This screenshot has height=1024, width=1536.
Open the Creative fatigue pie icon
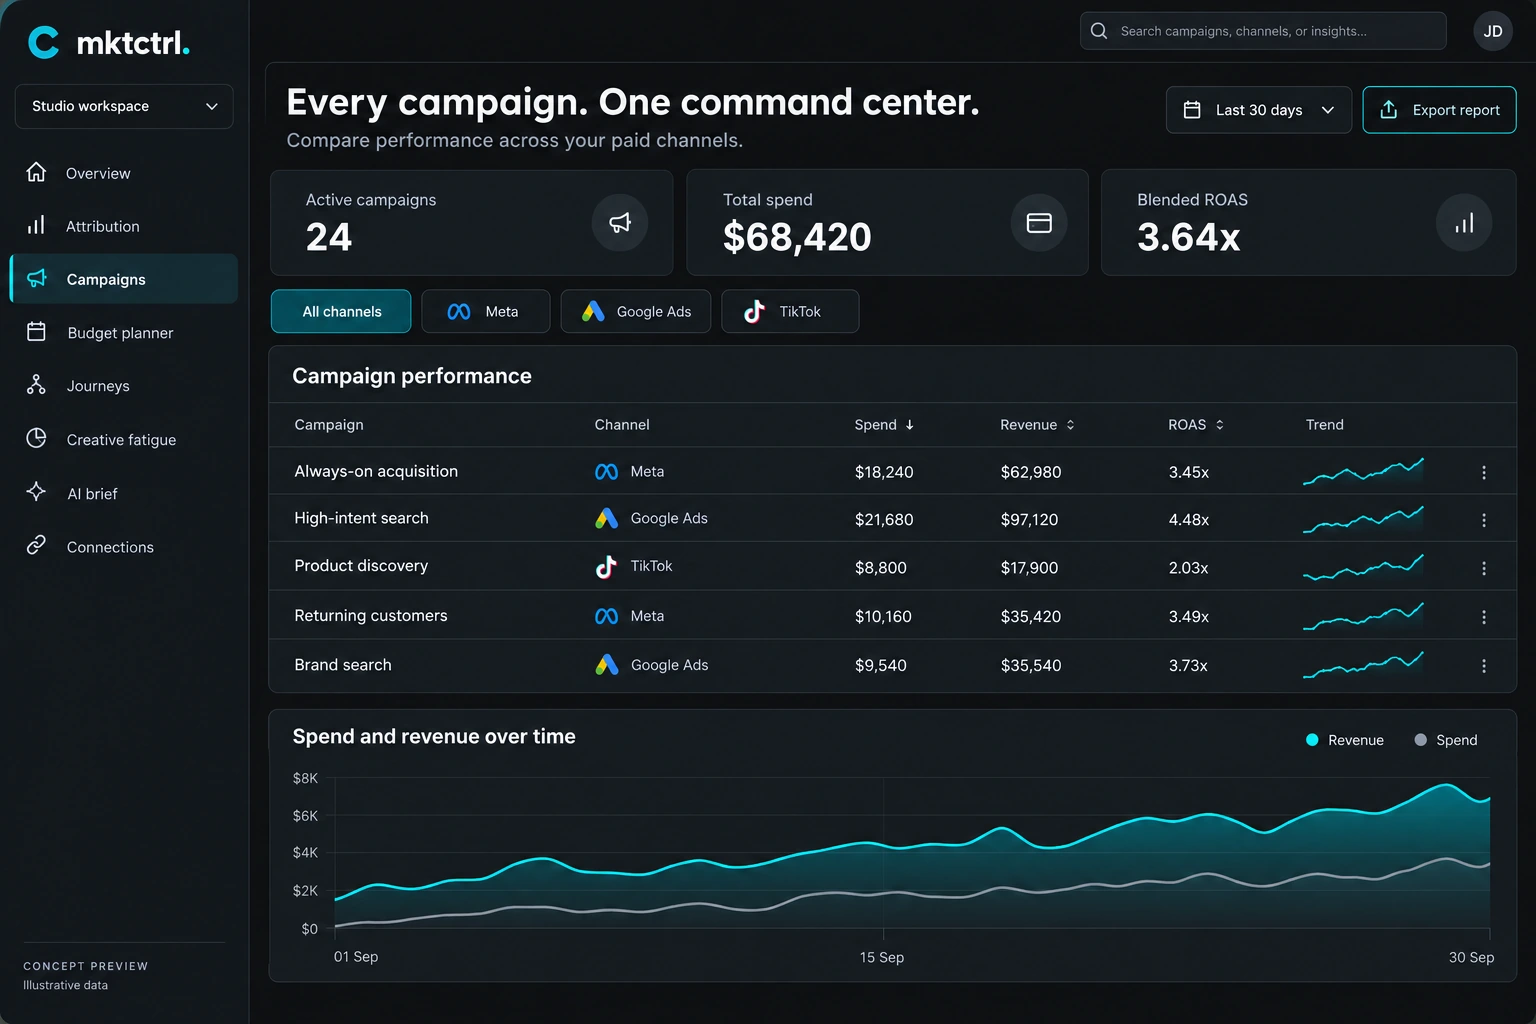tap(36, 438)
